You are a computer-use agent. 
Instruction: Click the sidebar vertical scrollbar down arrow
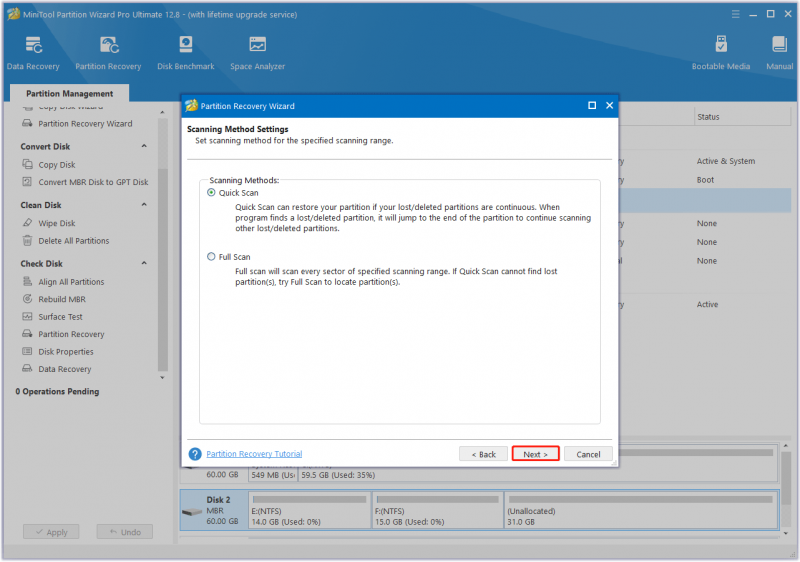pyautogui.click(x=162, y=378)
